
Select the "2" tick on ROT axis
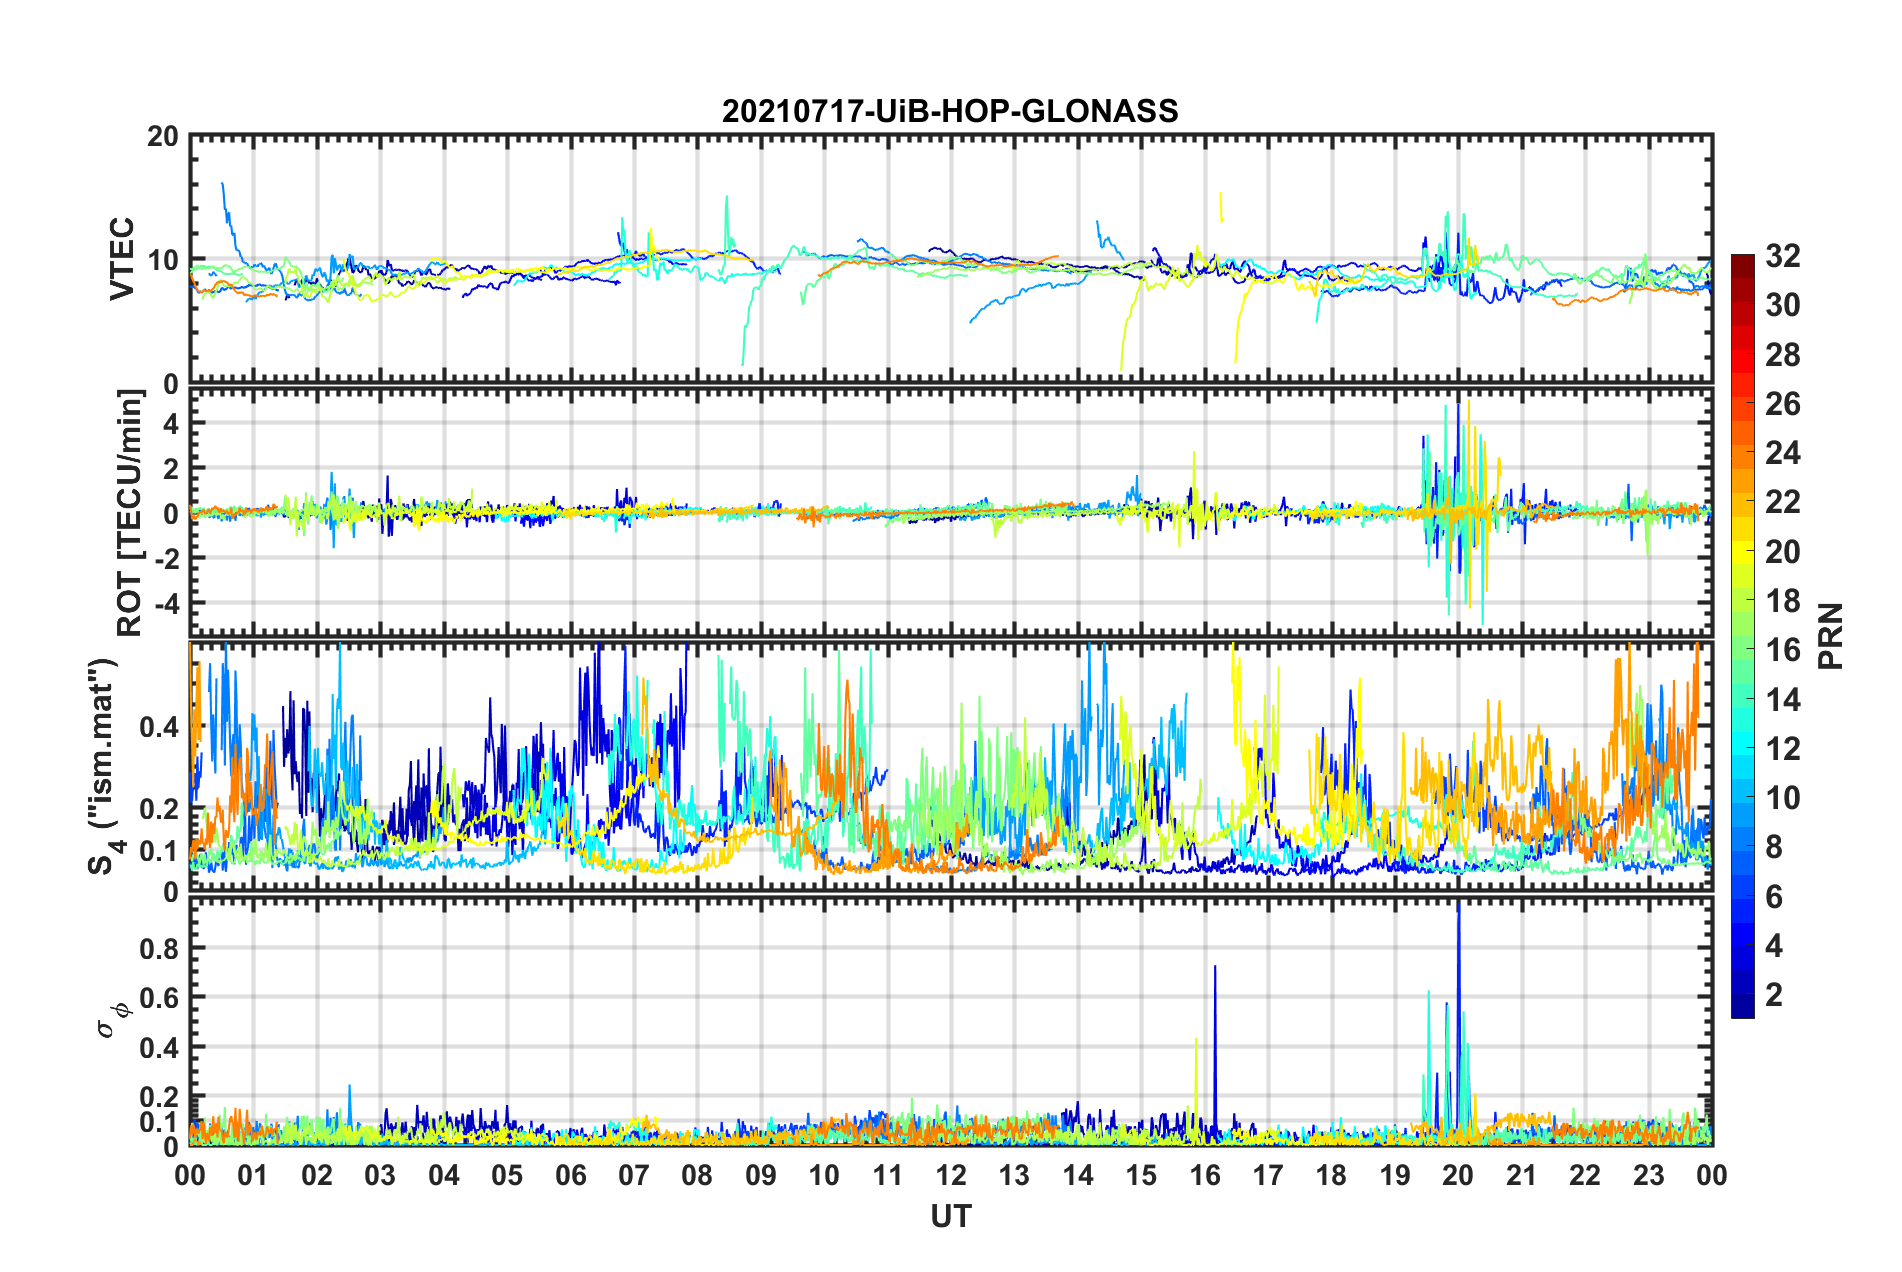[171, 468]
